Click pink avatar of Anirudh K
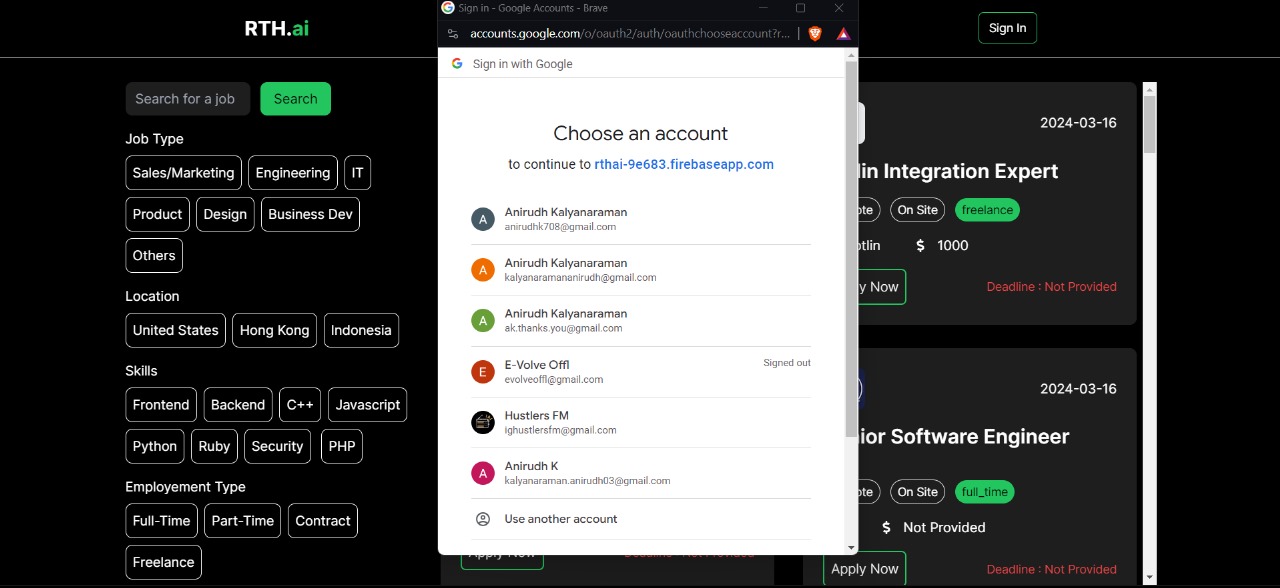 [483, 473]
